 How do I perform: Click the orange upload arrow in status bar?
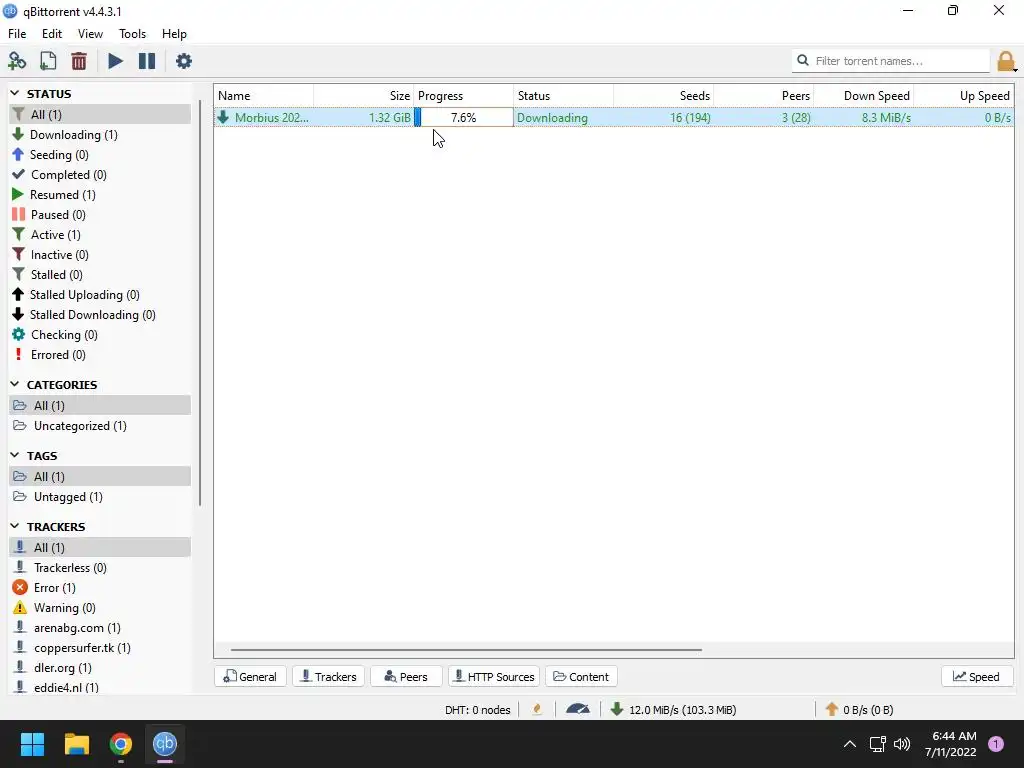pyautogui.click(x=831, y=709)
